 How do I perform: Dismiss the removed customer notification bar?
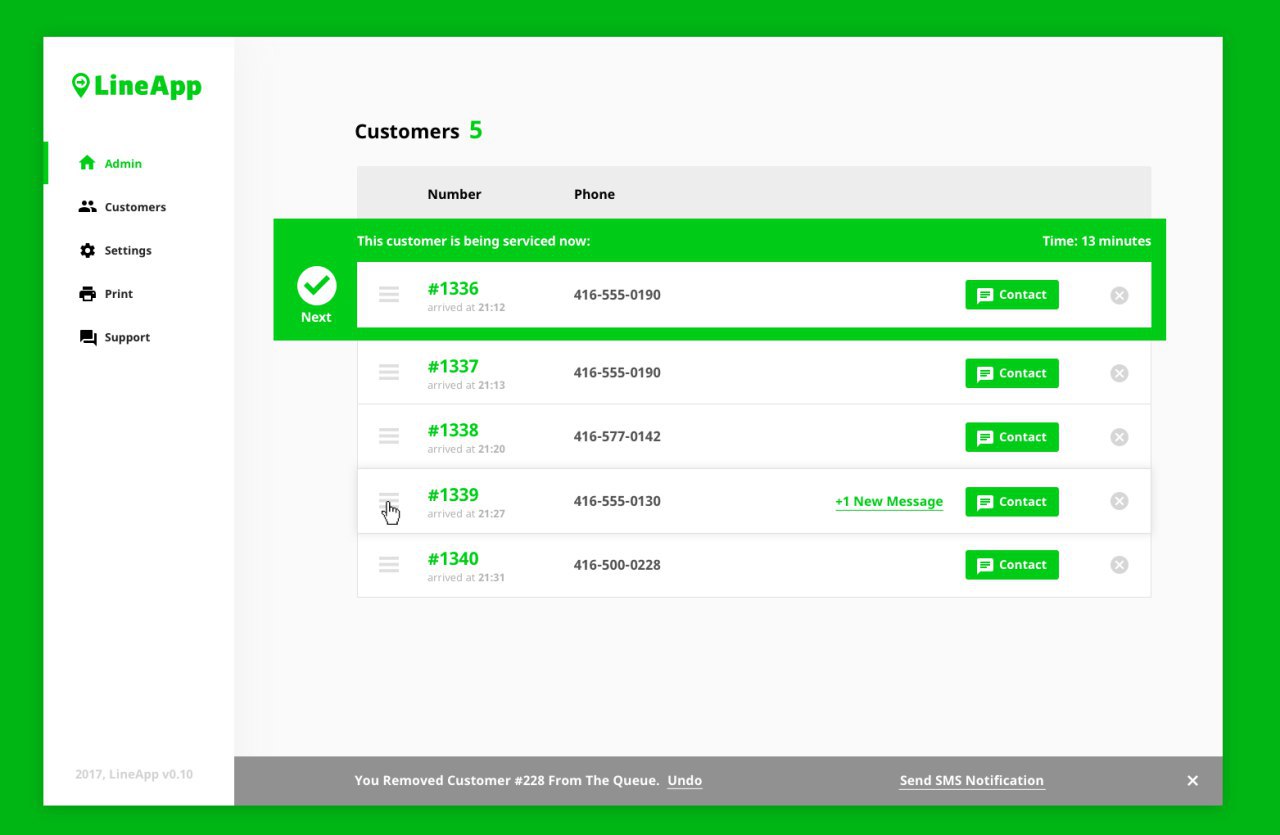[x=1192, y=781]
